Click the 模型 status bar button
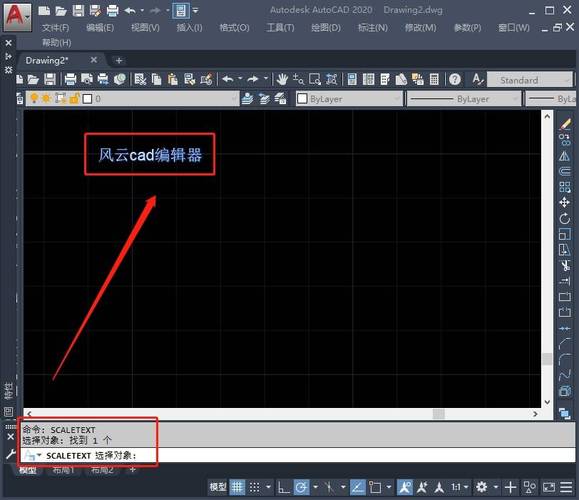Screen dimensions: 579x500 pyautogui.click(x=218, y=487)
